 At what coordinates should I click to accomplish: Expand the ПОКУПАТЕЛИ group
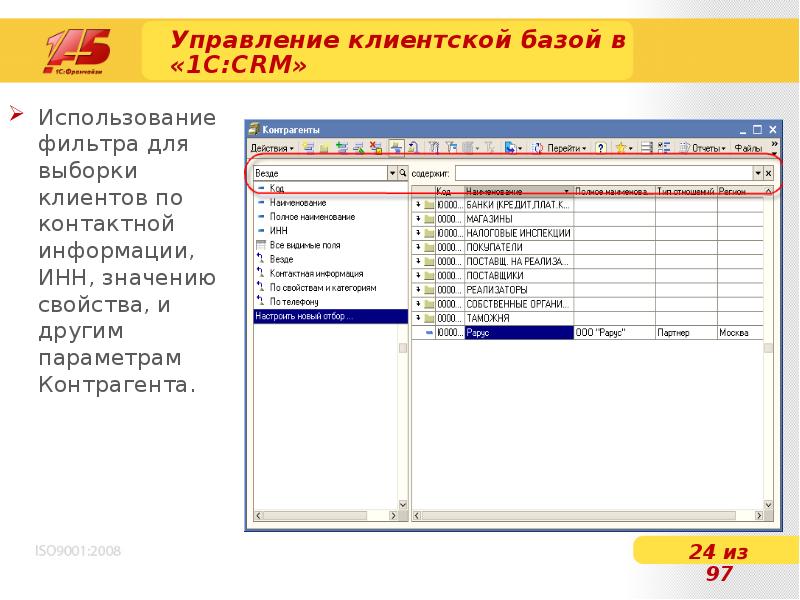418,247
